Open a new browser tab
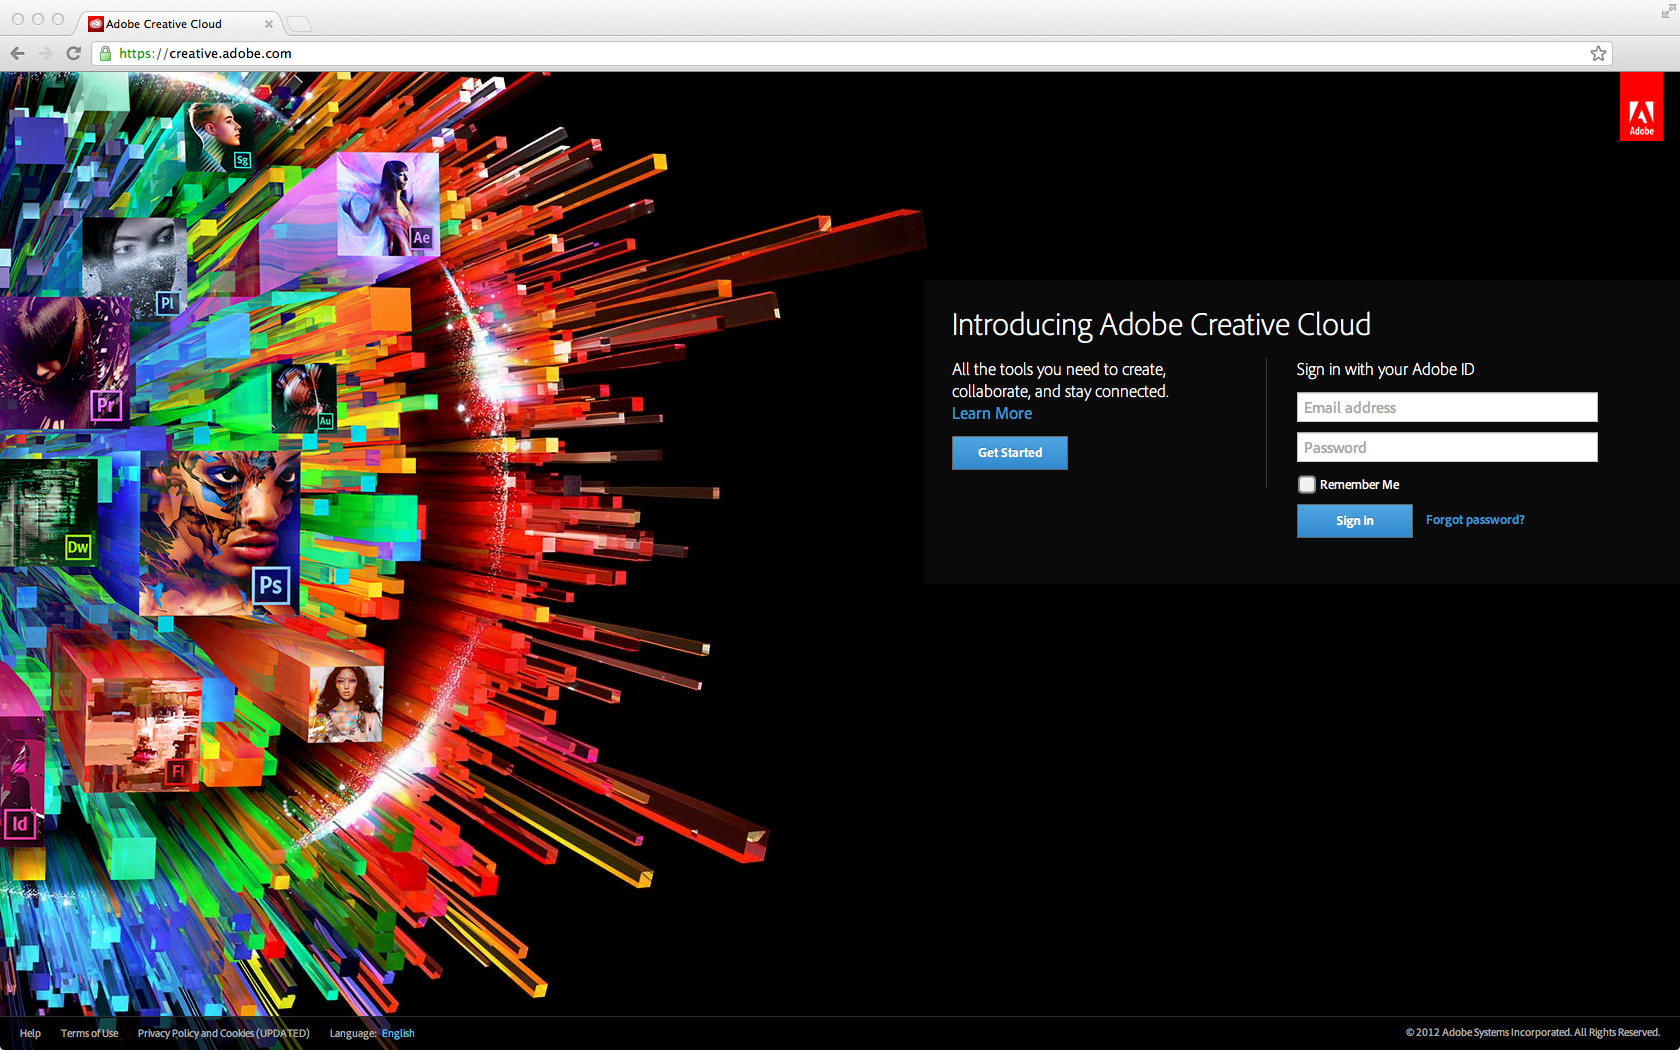 tap(299, 24)
